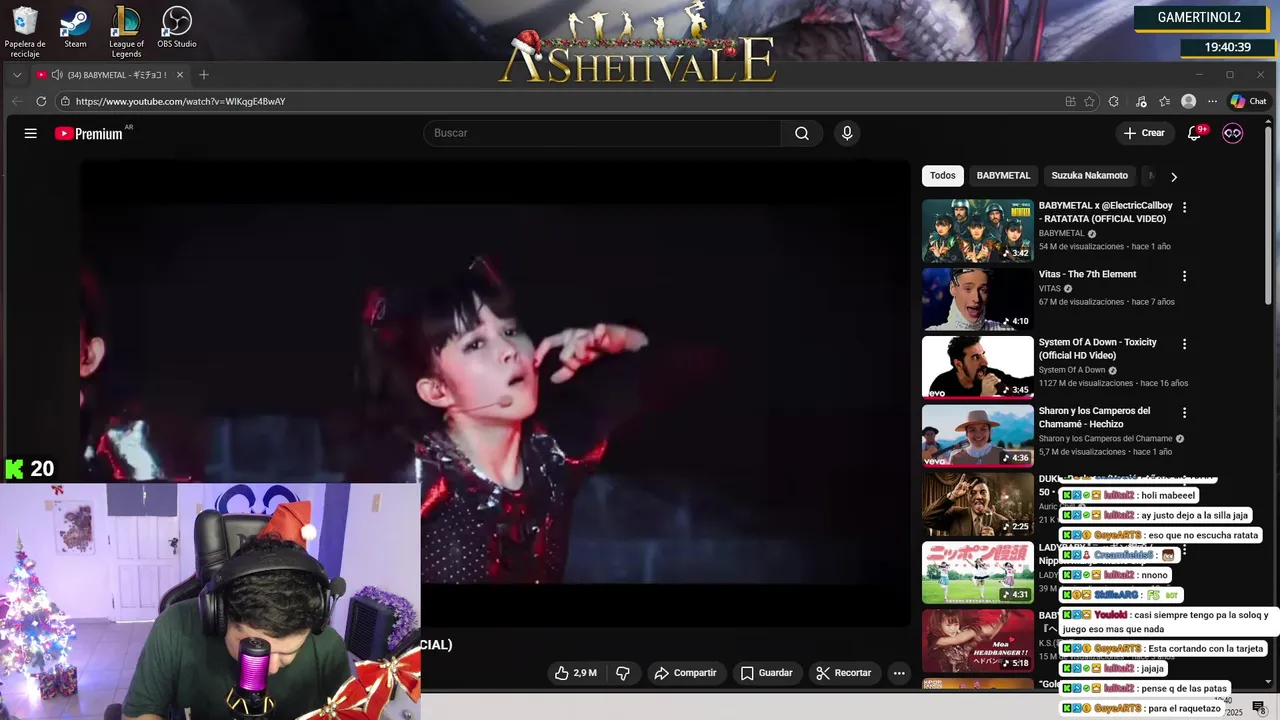
Task: Open the favorites list icon
Action: click(x=1165, y=101)
